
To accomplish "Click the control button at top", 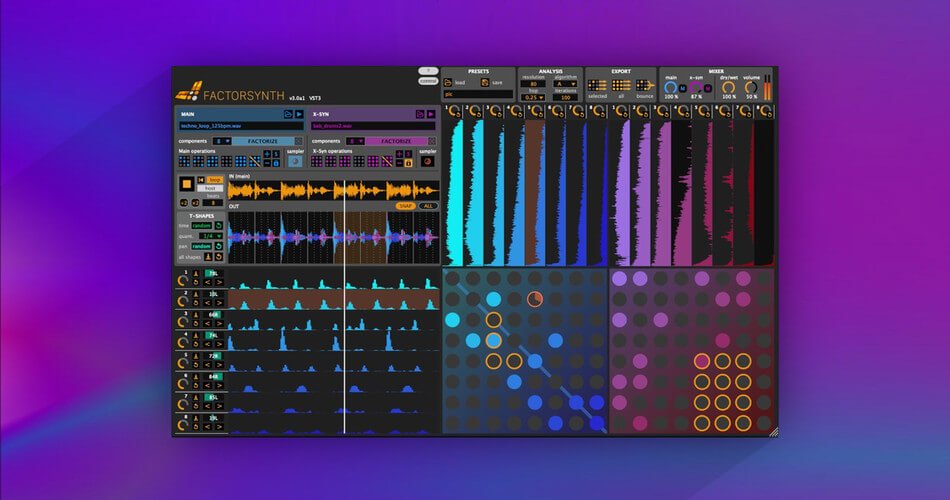I will click(428, 81).
